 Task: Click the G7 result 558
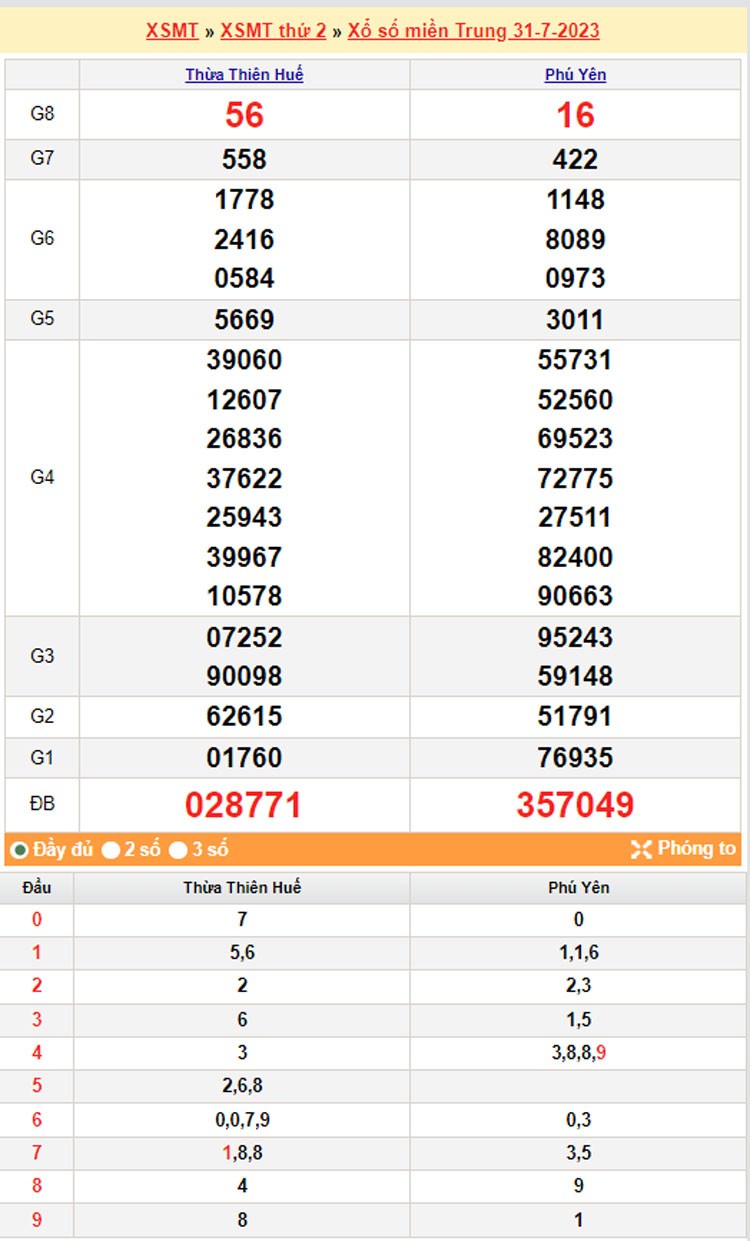(x=244, y=159)
